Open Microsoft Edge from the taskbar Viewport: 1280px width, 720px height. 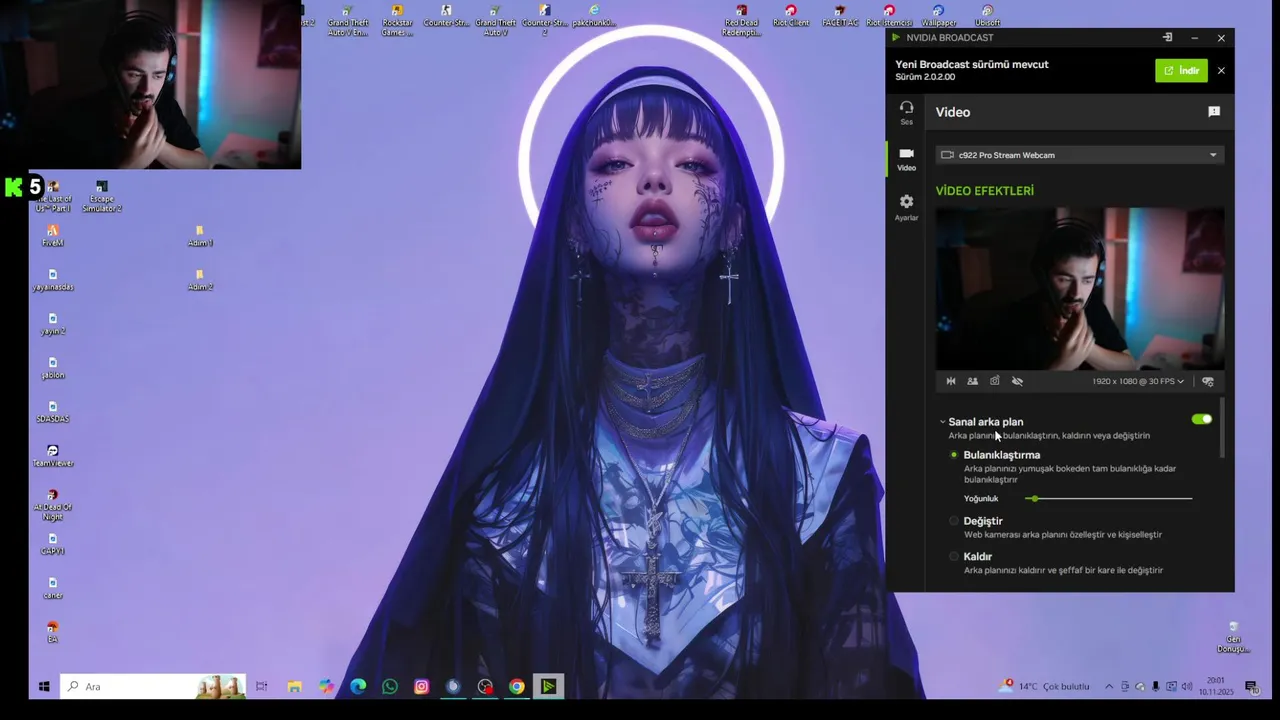358,687
